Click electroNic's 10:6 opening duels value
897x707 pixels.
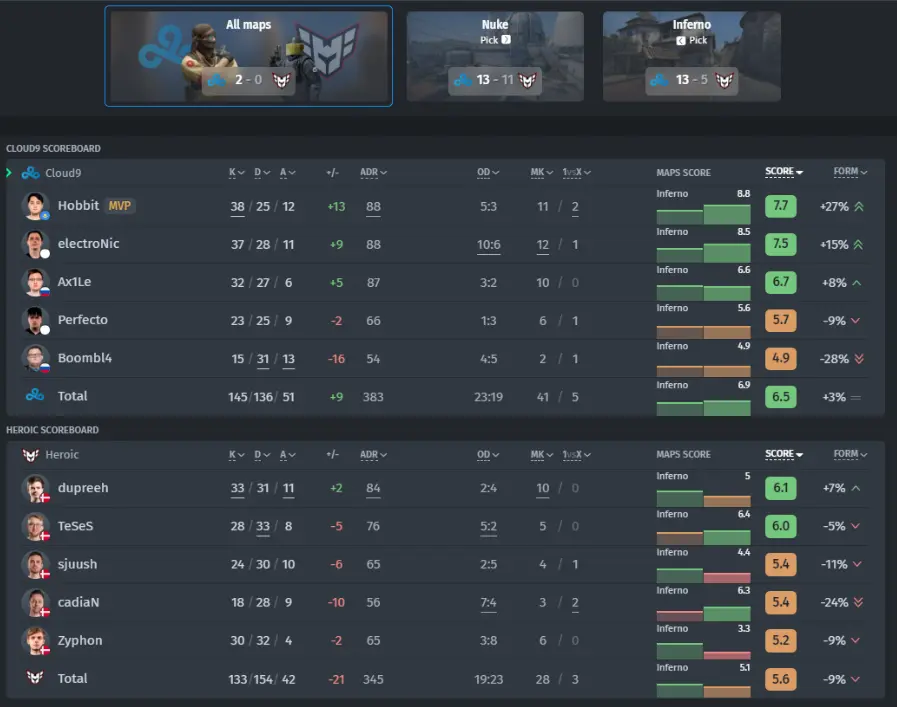point(489,245)
